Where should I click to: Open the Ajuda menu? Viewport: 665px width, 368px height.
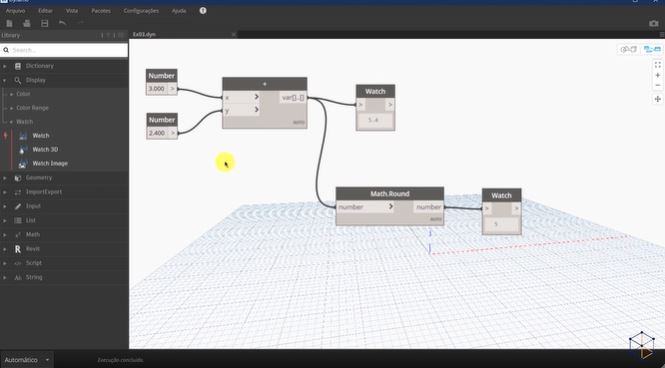pos(179,11)
